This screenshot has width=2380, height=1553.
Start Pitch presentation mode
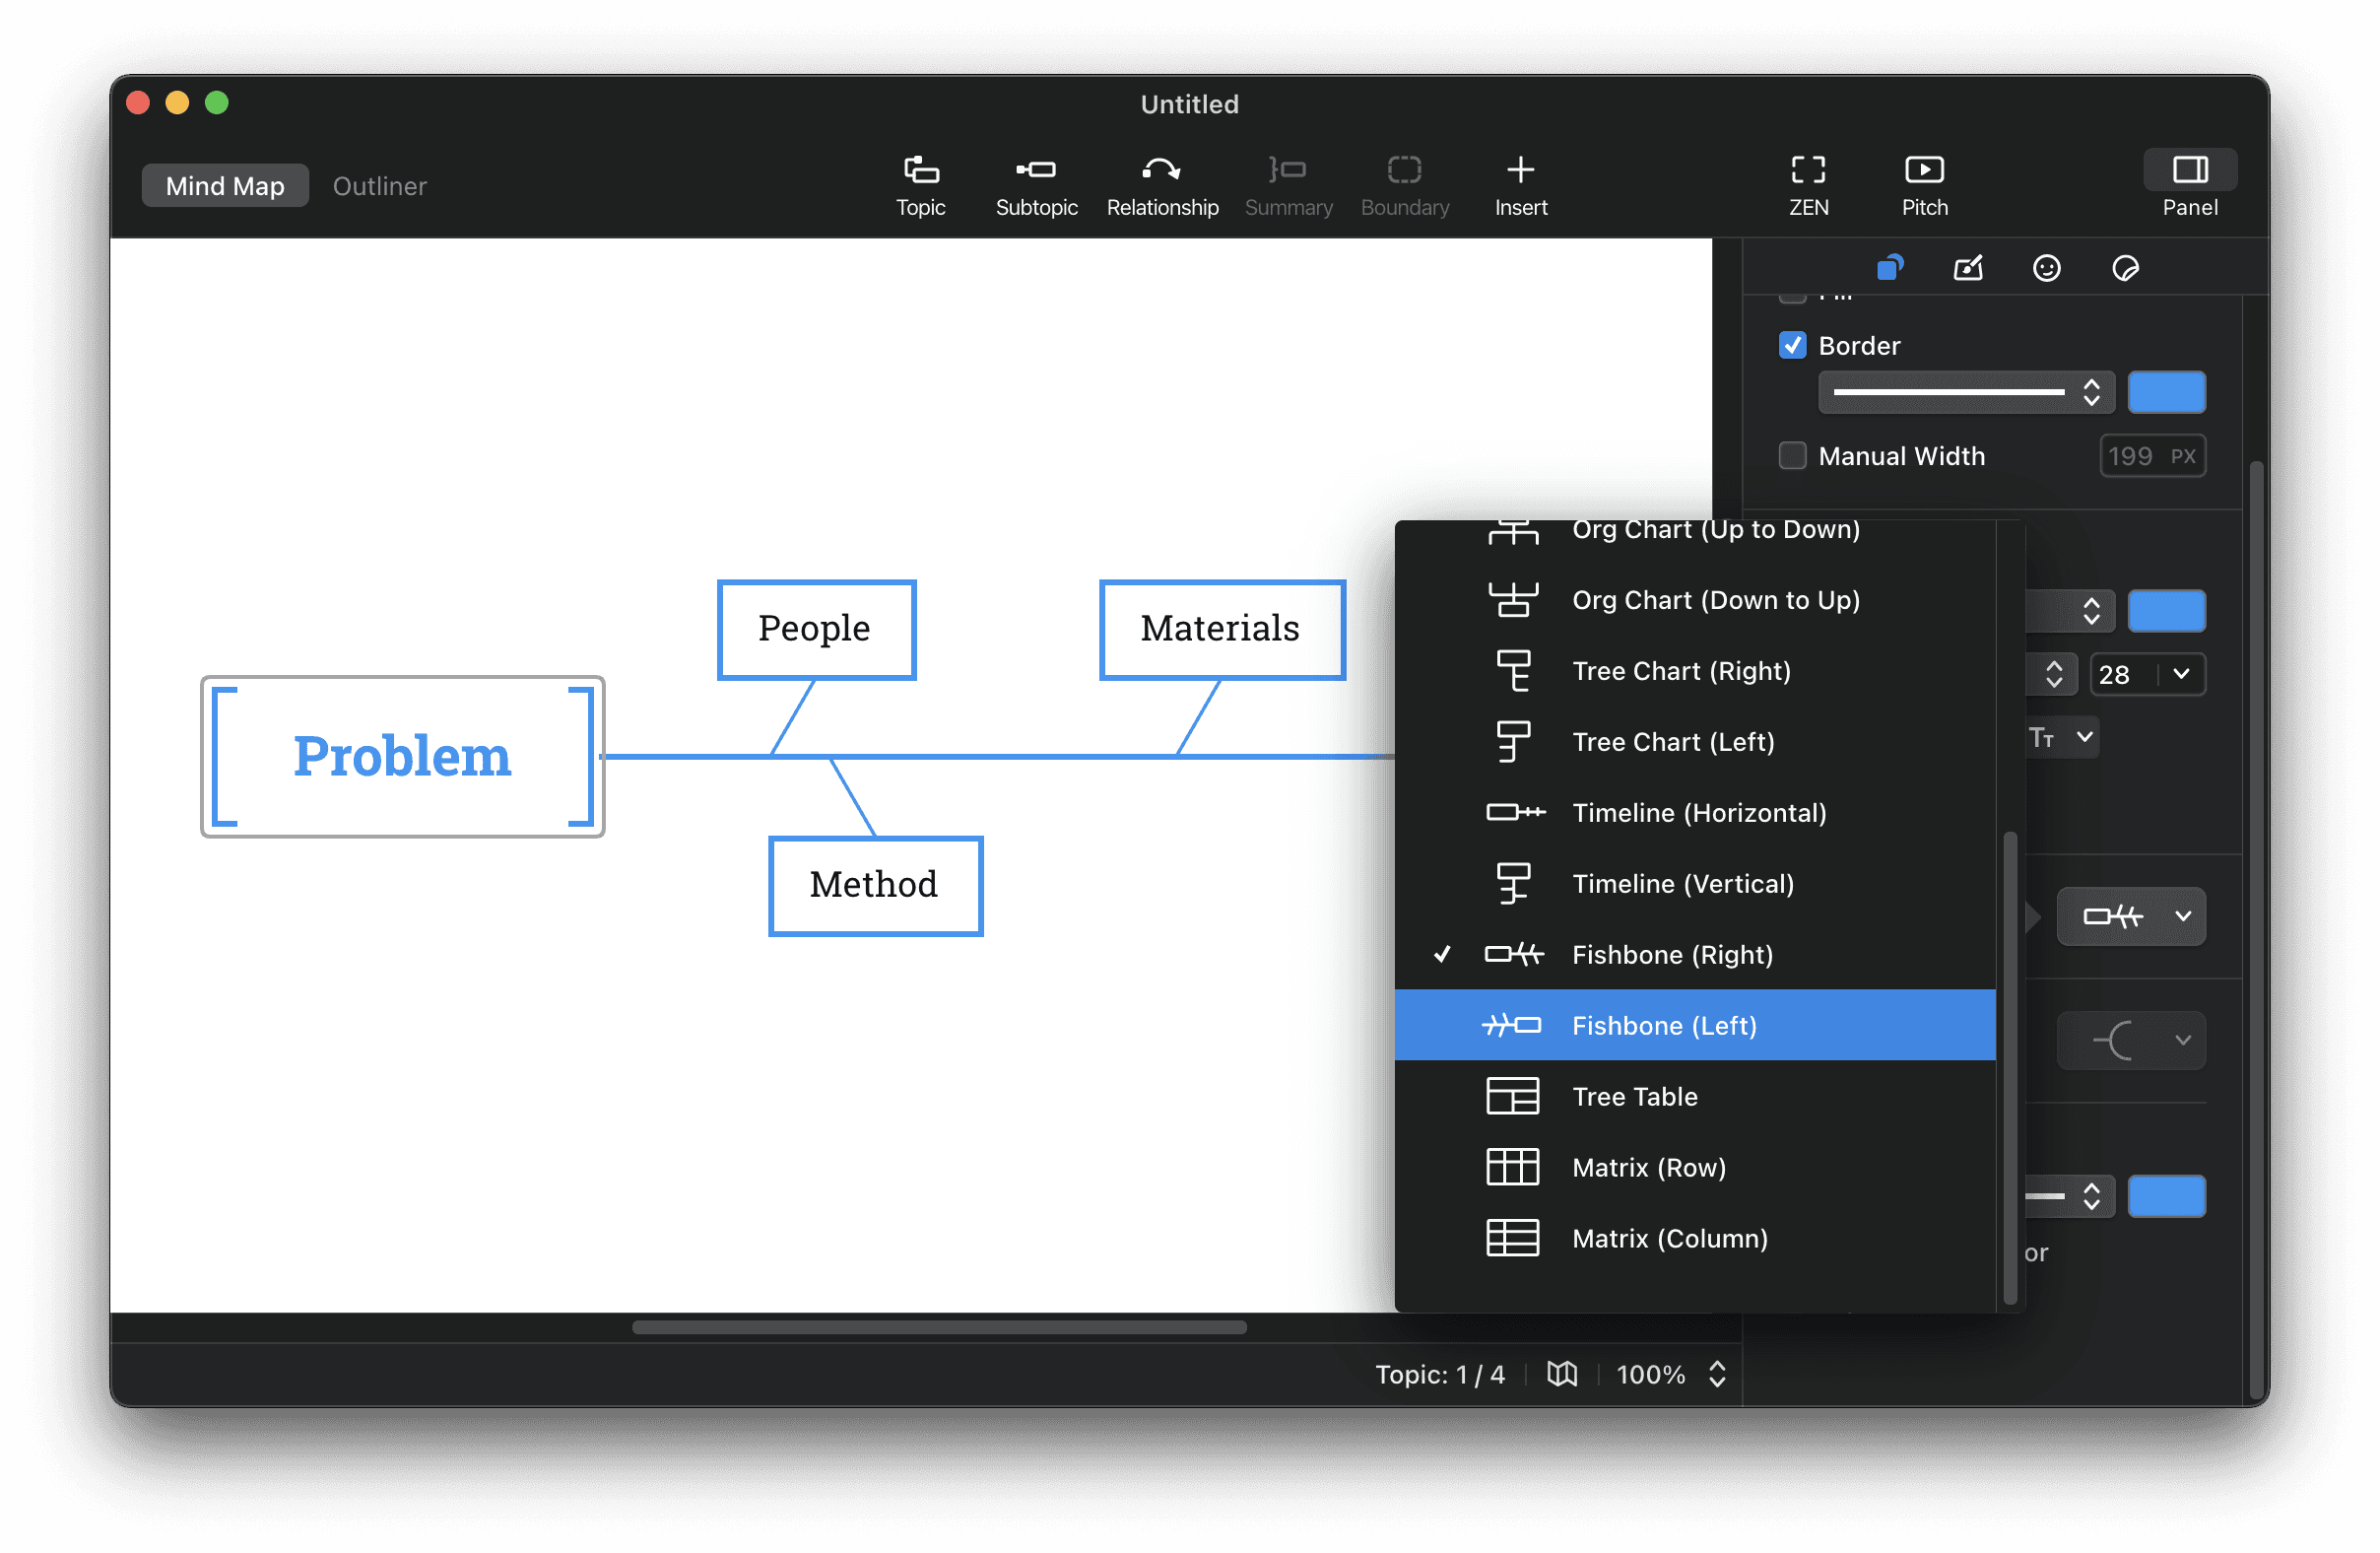[x=1924, y=186]
